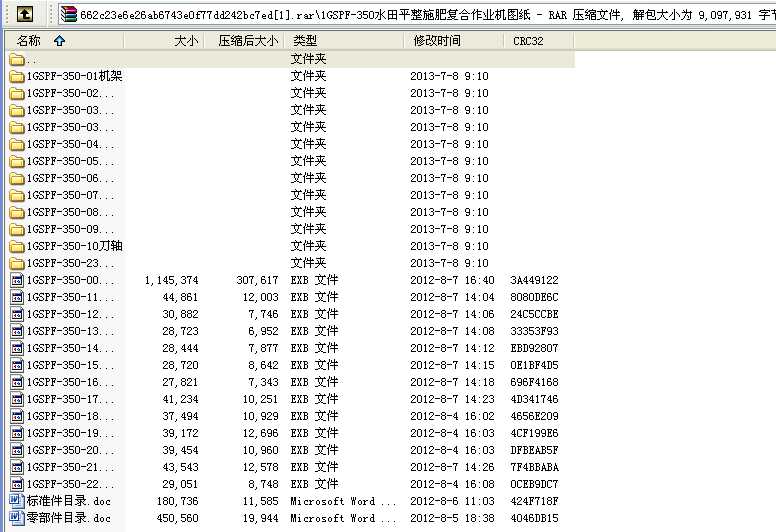Click EXB file icon of 1GSPF-350-14...

pyautogui.click(x=17, y=348)
